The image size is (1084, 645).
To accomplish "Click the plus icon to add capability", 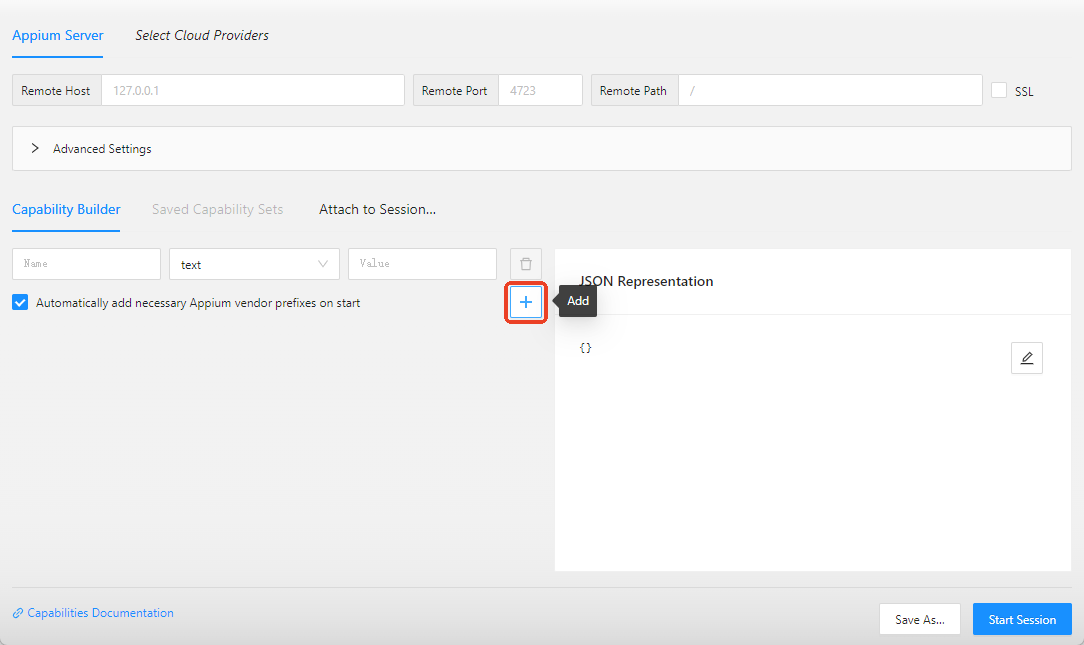I will pos(525,302).
